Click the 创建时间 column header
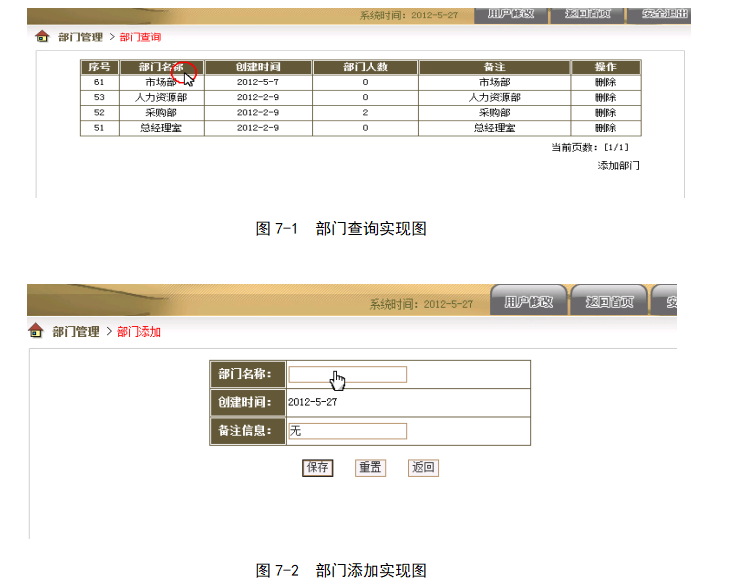The image size is (749, 587). coord(258,67)
